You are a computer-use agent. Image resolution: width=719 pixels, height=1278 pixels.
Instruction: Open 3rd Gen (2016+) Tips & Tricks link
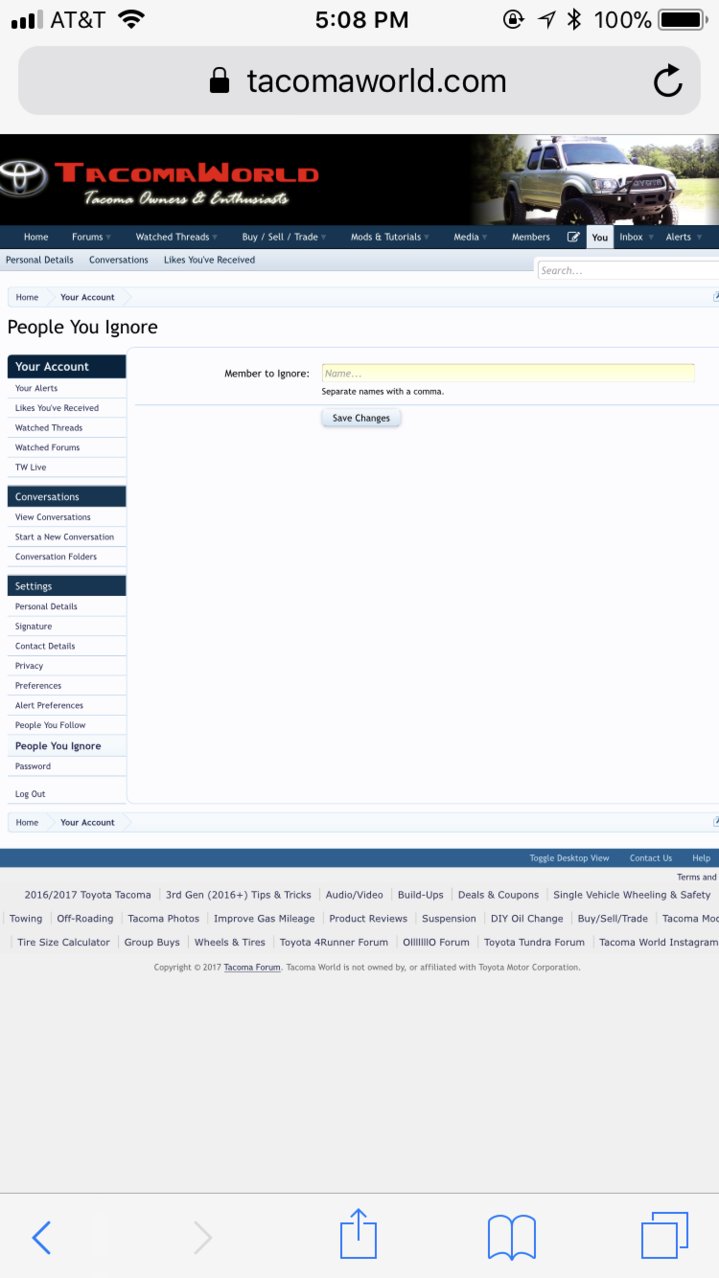tap(238, 895)
